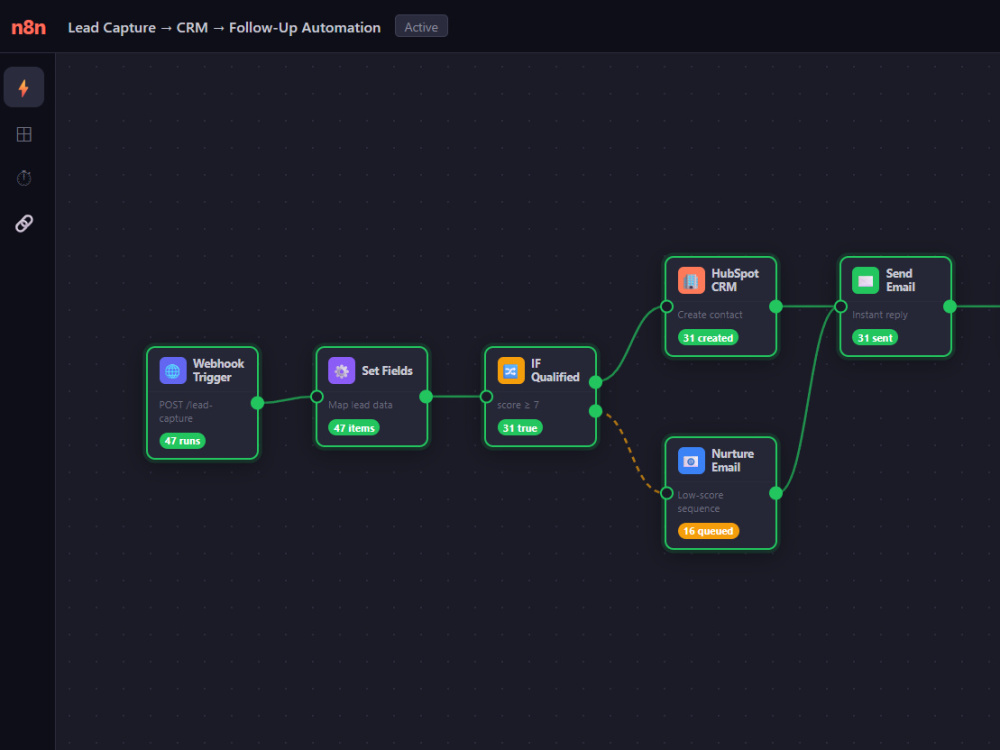The width and height of the screenshot is (1000, 750).
Task: Select the Webhook Trigger node title
Action: (218, 371)
